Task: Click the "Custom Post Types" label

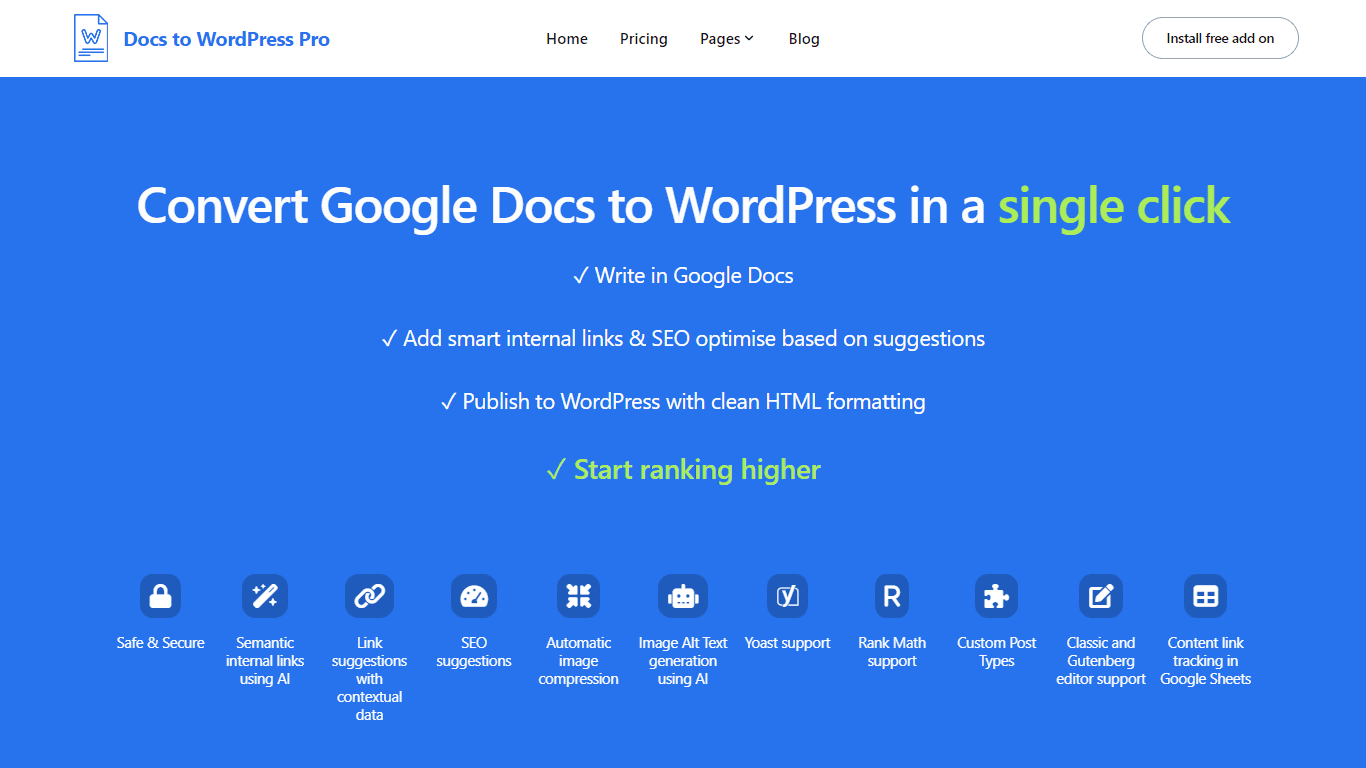Action: click(x=997, y=652)
